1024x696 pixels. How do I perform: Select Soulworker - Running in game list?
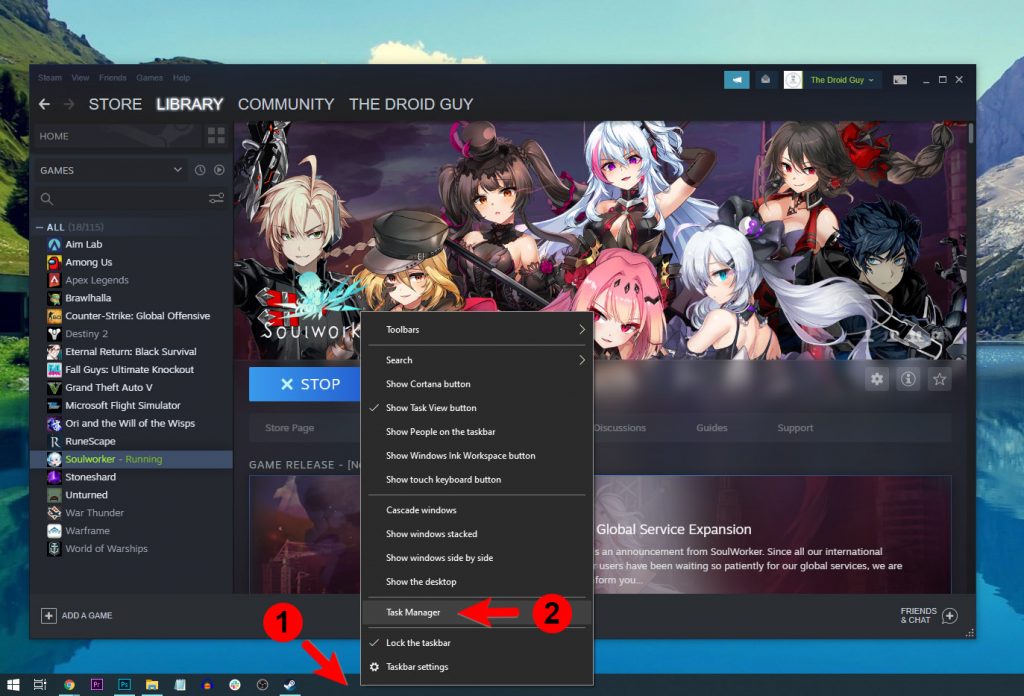[131, 459]
